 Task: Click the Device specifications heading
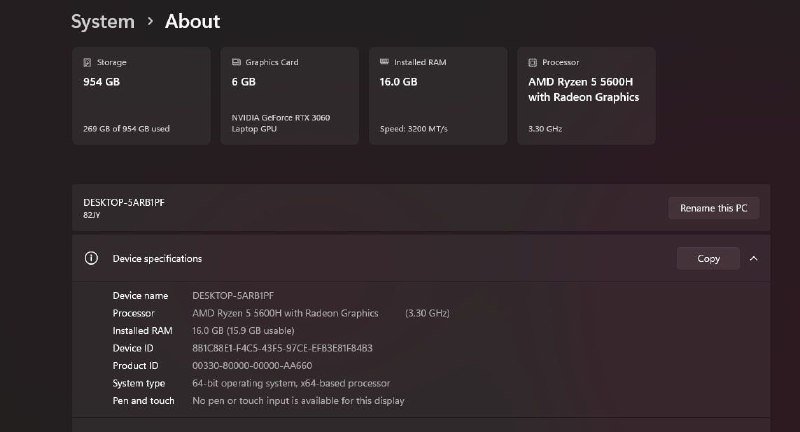157,259
